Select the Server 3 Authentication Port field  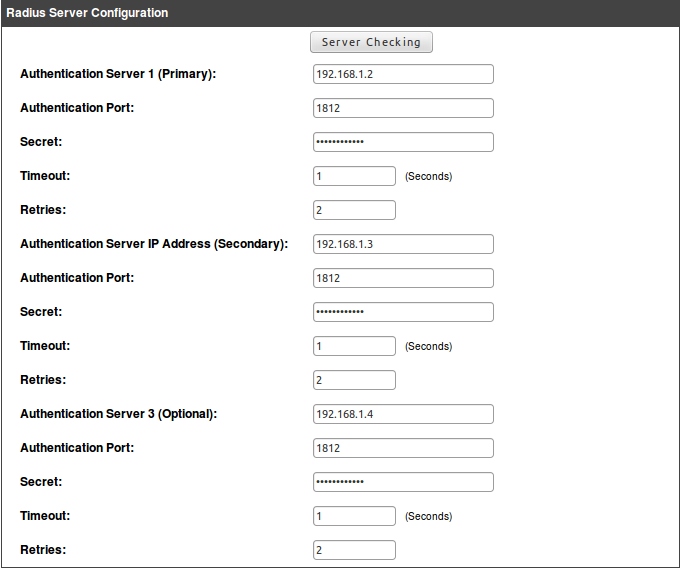coord(403,448)
